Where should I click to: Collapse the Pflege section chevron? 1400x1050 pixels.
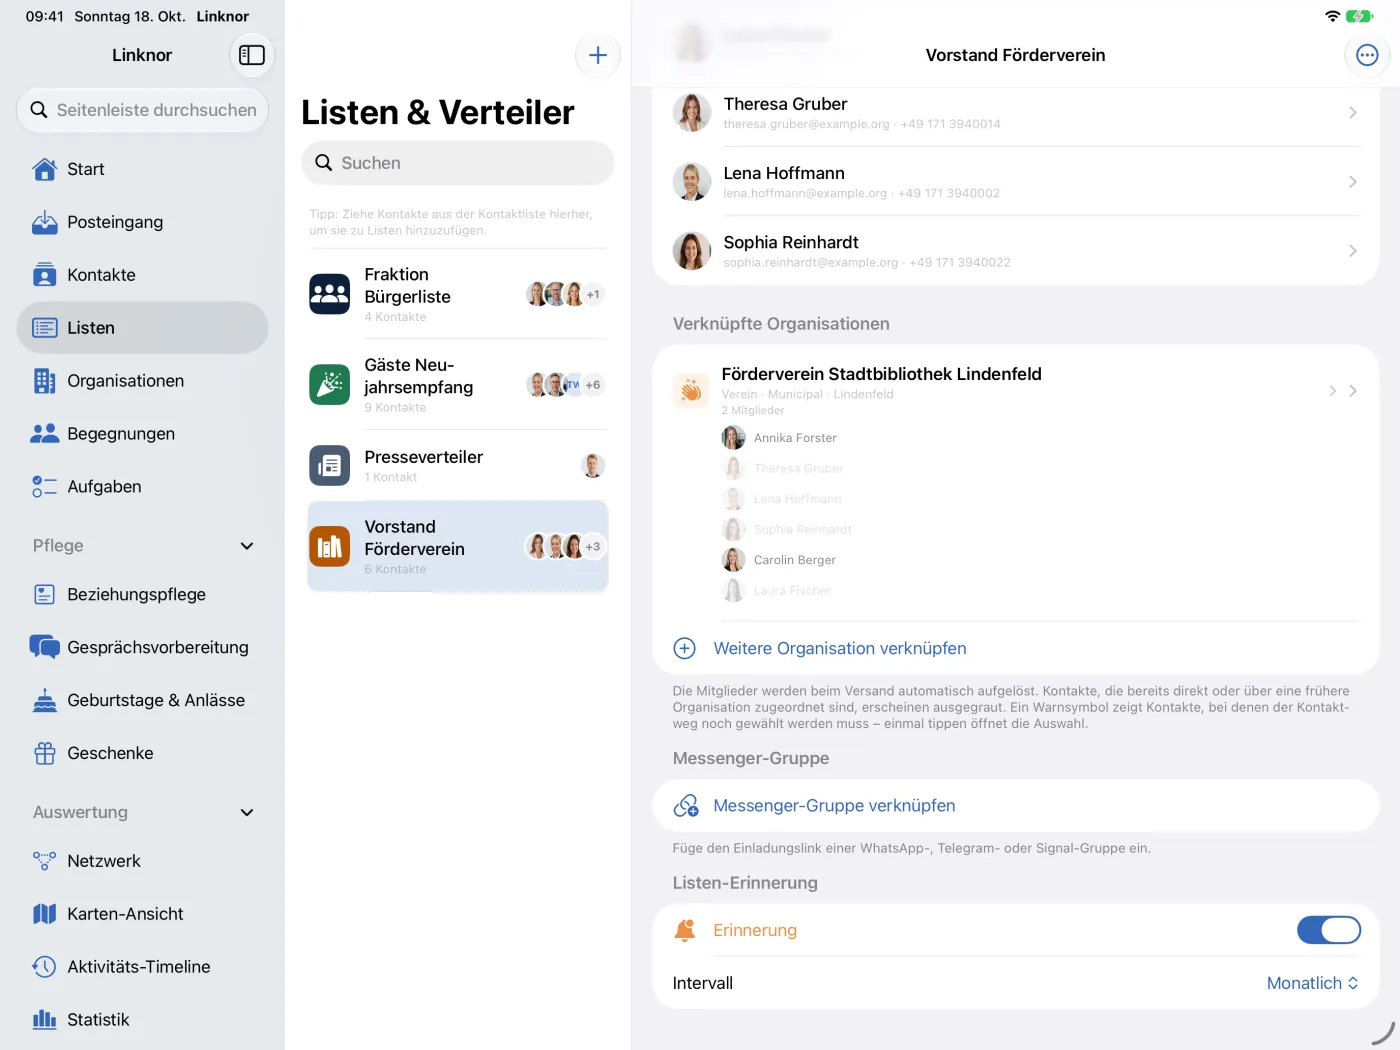[x=247, y=546]
